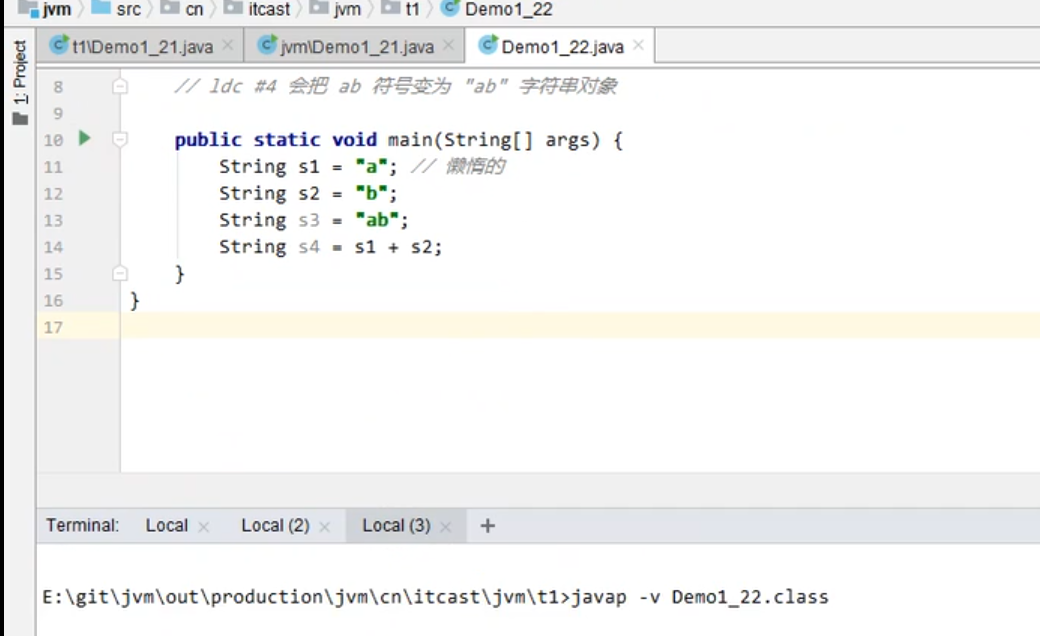The width and height of the screenshot is (1040, 636).
Task: Collapse the comment block at line 8
Action: [x=120, y=86]
